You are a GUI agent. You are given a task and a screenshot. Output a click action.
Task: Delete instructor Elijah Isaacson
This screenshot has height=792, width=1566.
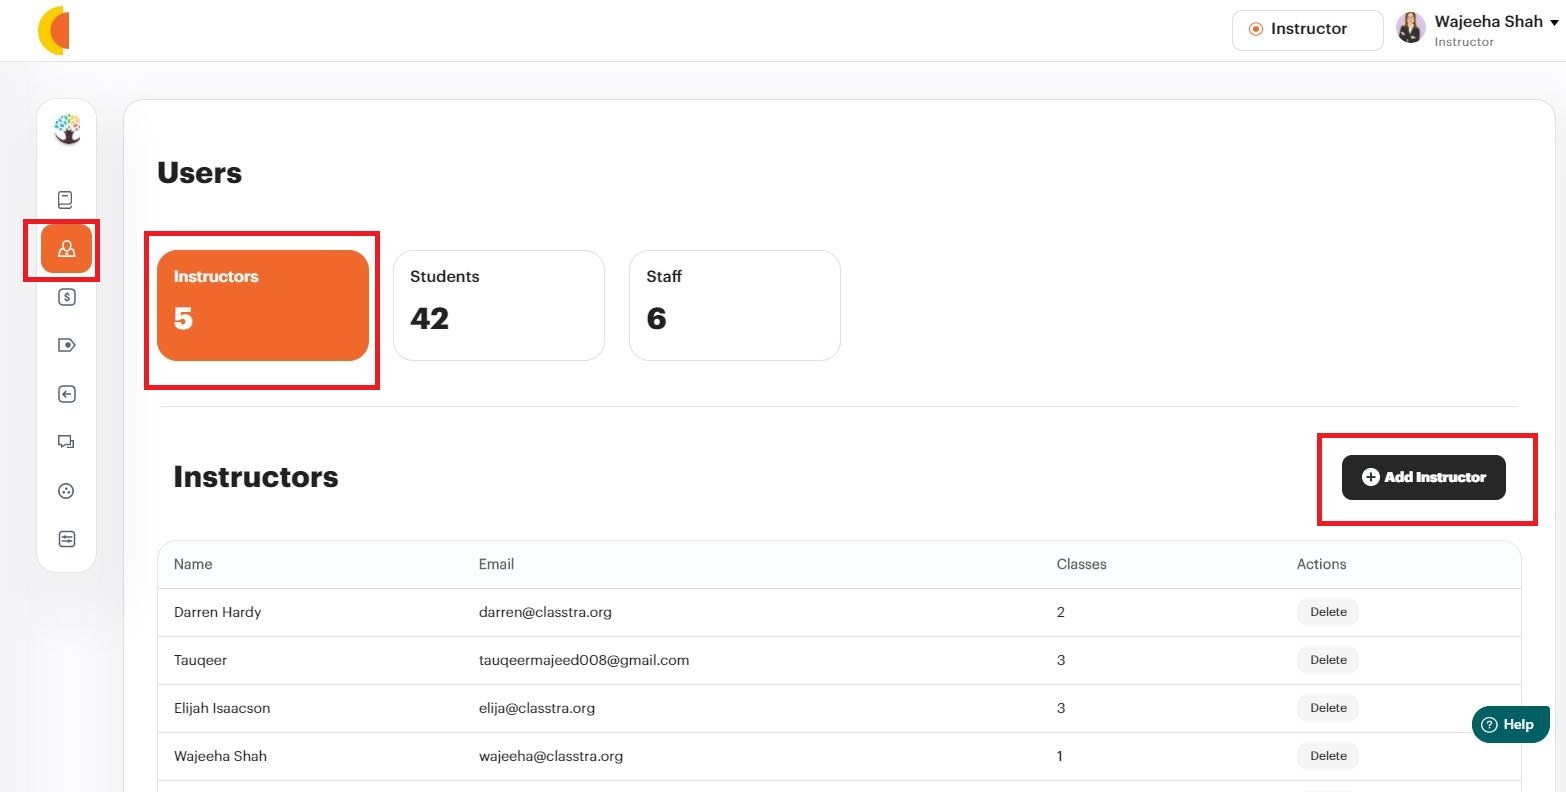click(x=1328, y=708)
